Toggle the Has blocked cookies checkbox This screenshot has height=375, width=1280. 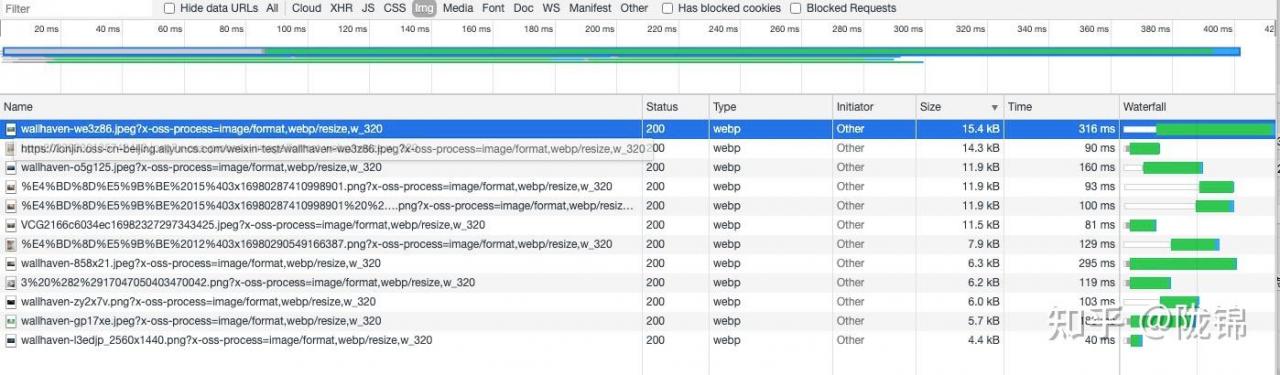pyautogui.click(x=668, y=8)
